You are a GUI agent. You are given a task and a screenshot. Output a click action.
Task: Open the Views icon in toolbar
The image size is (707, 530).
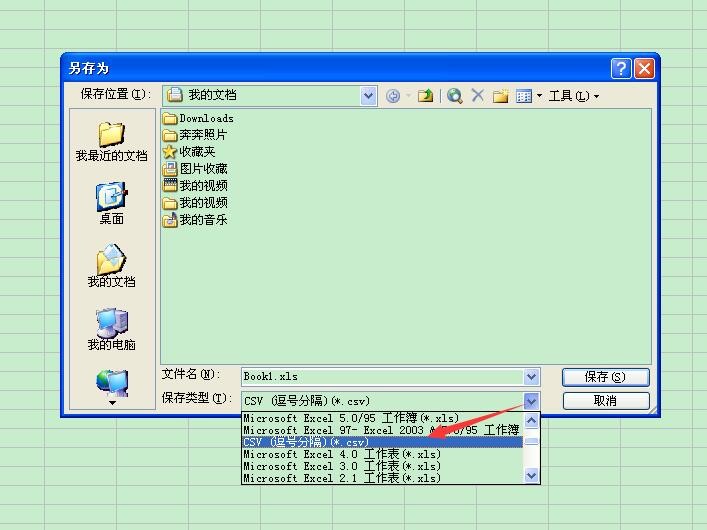tap(524, 96)
